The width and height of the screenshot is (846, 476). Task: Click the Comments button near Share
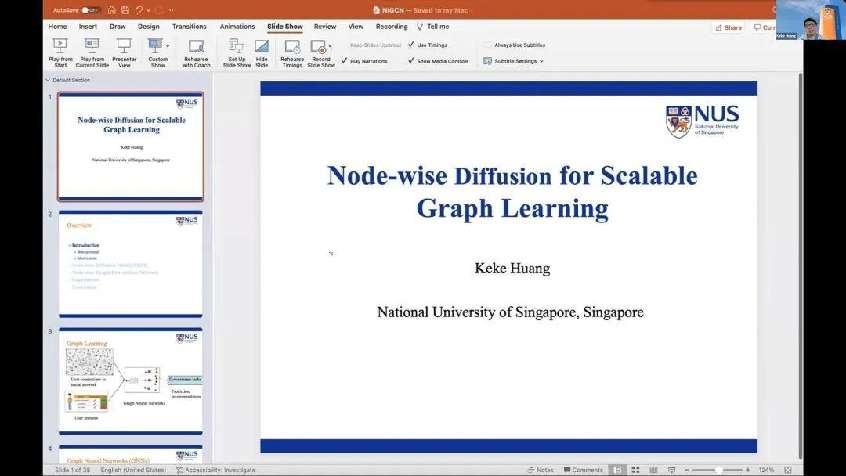763,28
